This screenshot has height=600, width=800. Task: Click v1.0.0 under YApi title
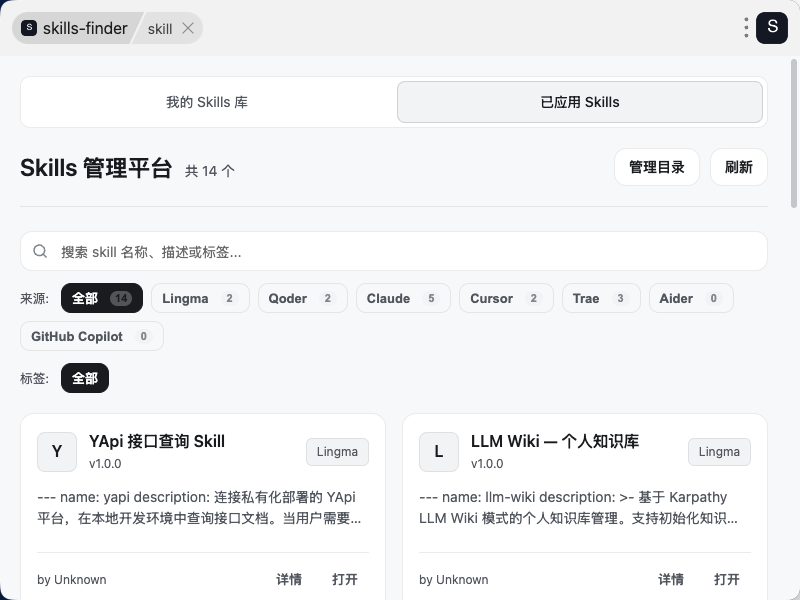tap(105, 464)
